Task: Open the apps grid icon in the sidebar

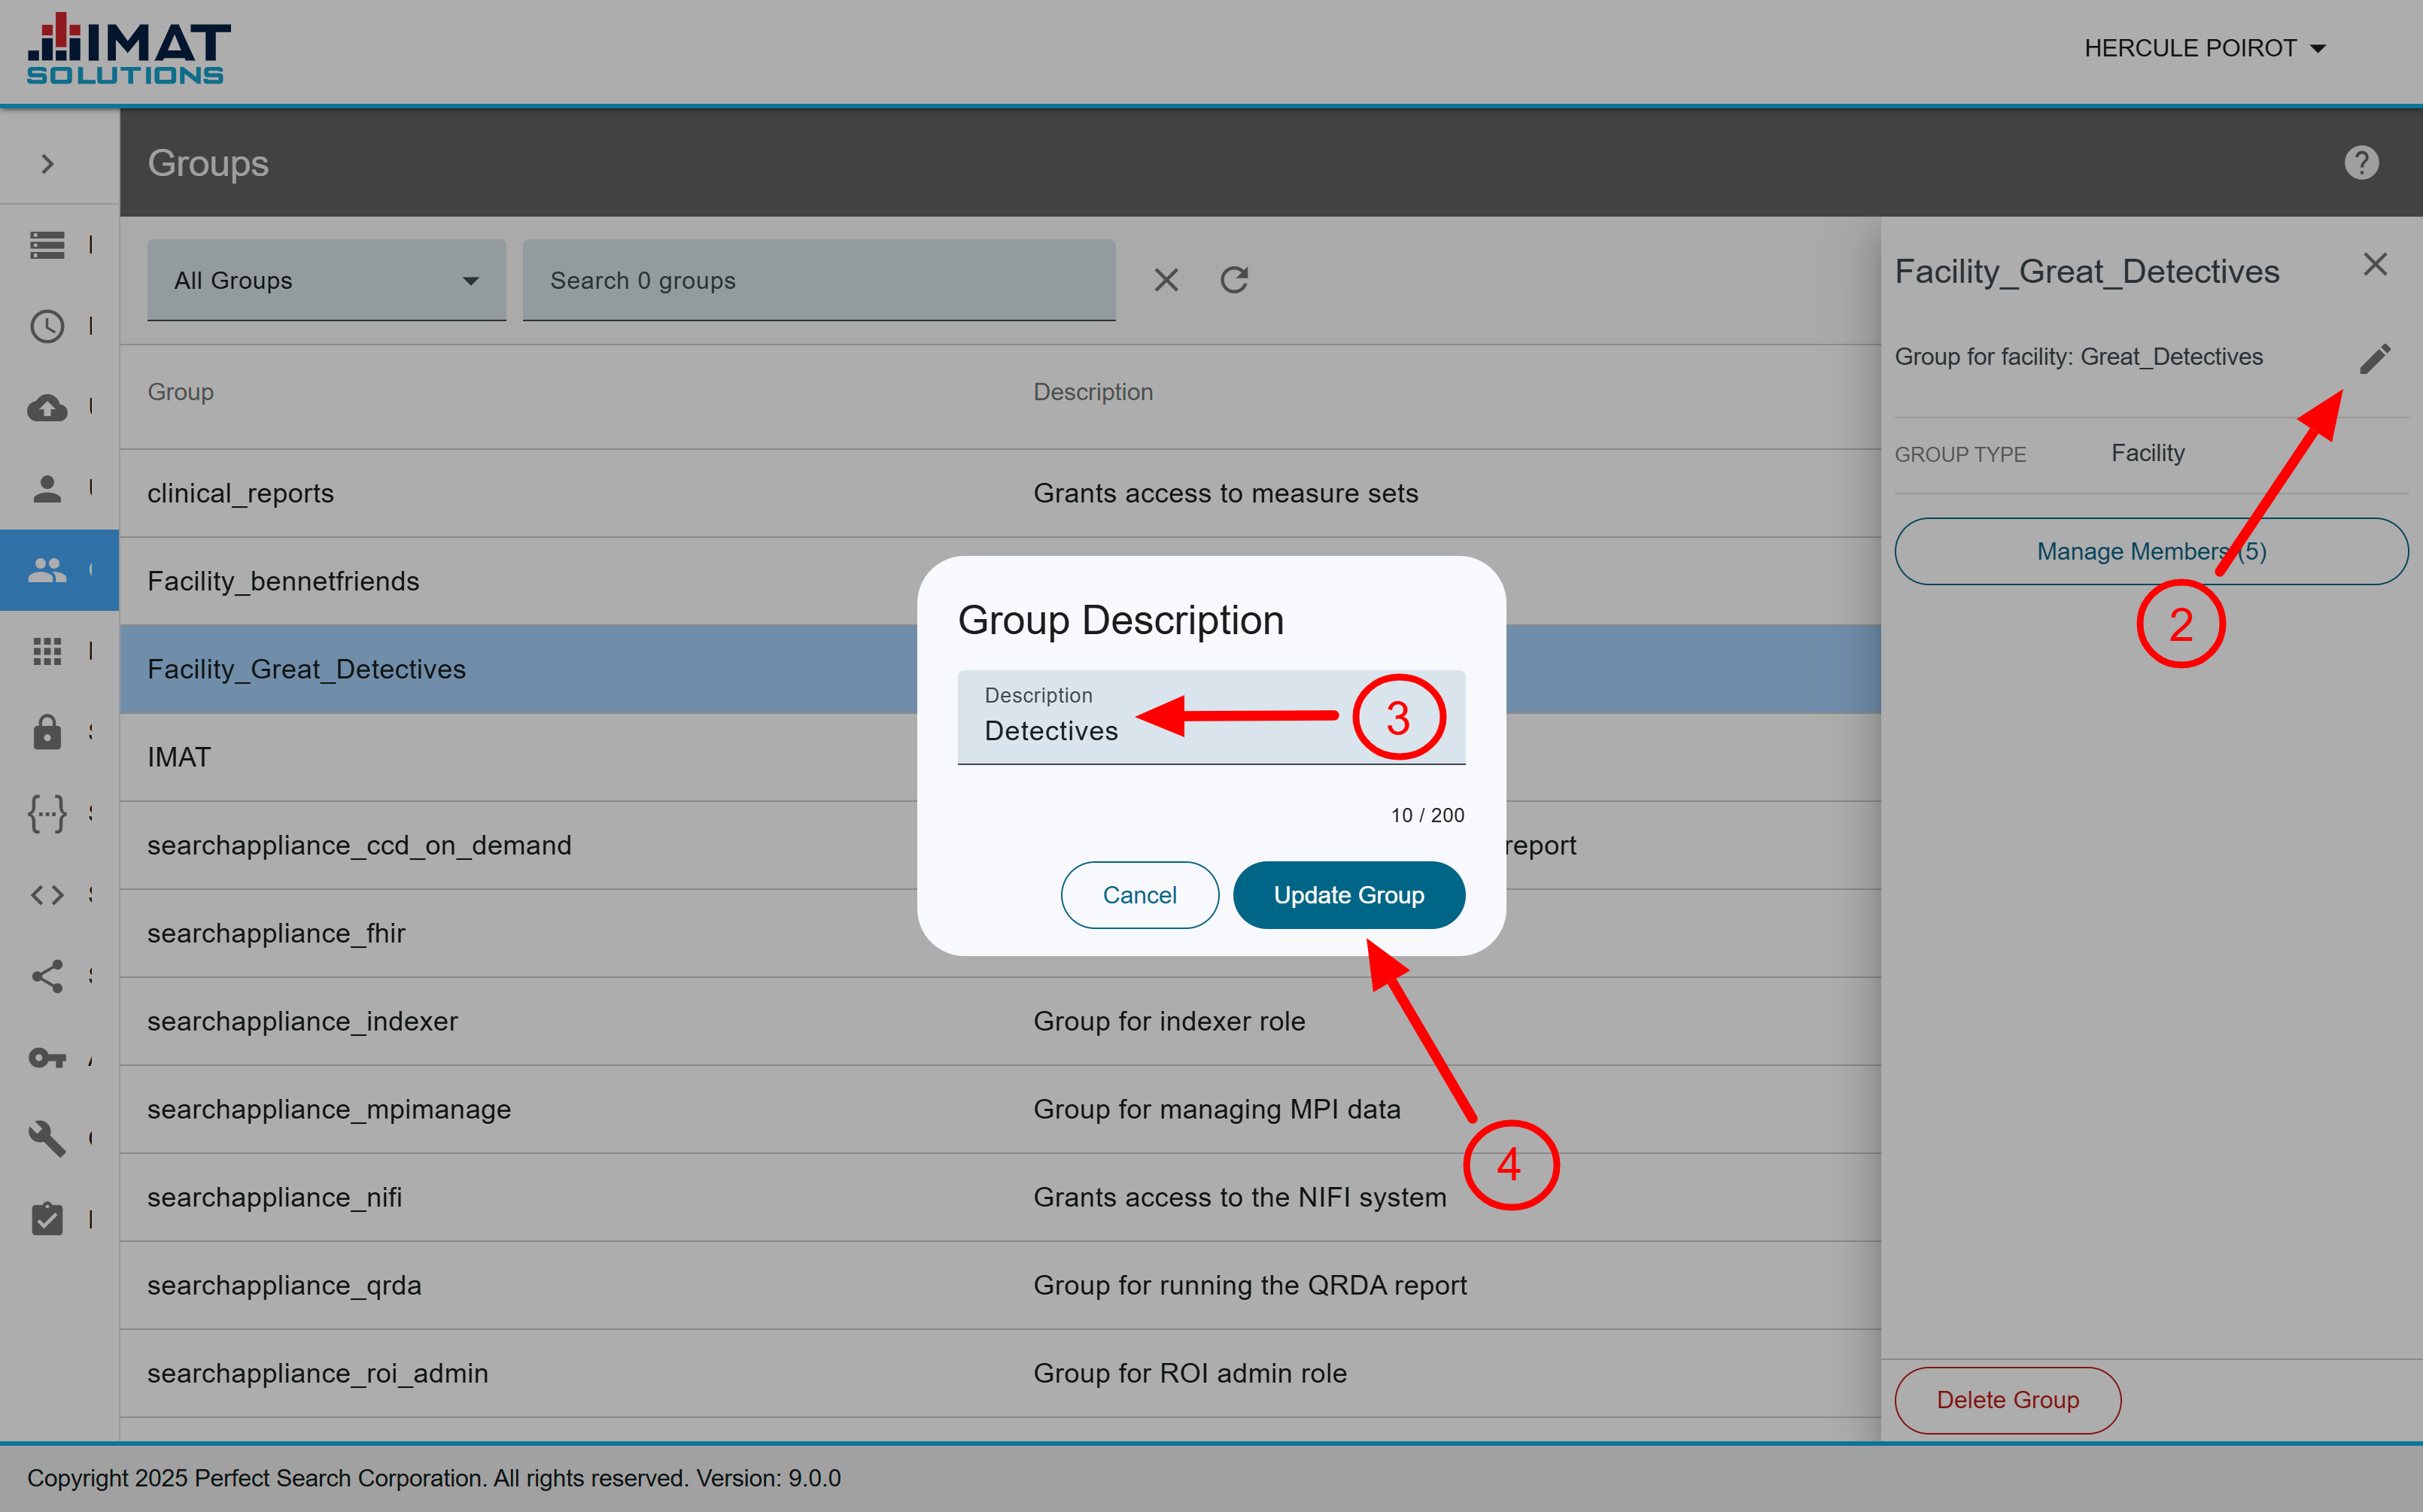Action: click(47, 651)
